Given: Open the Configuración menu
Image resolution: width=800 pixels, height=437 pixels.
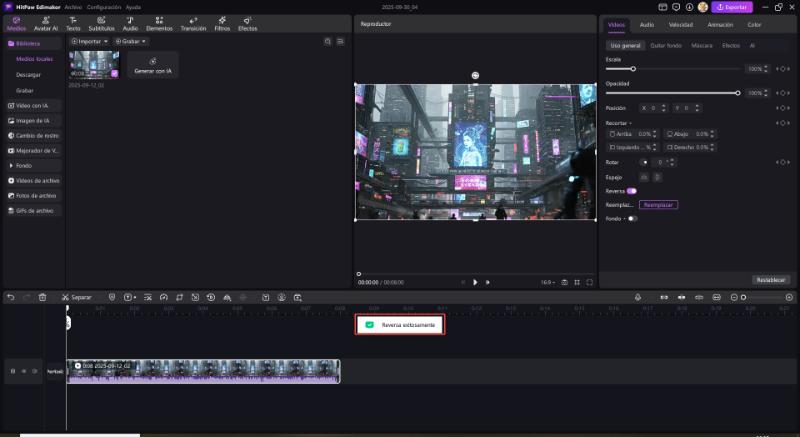Looking at the screenshot, I should [103, 6].
